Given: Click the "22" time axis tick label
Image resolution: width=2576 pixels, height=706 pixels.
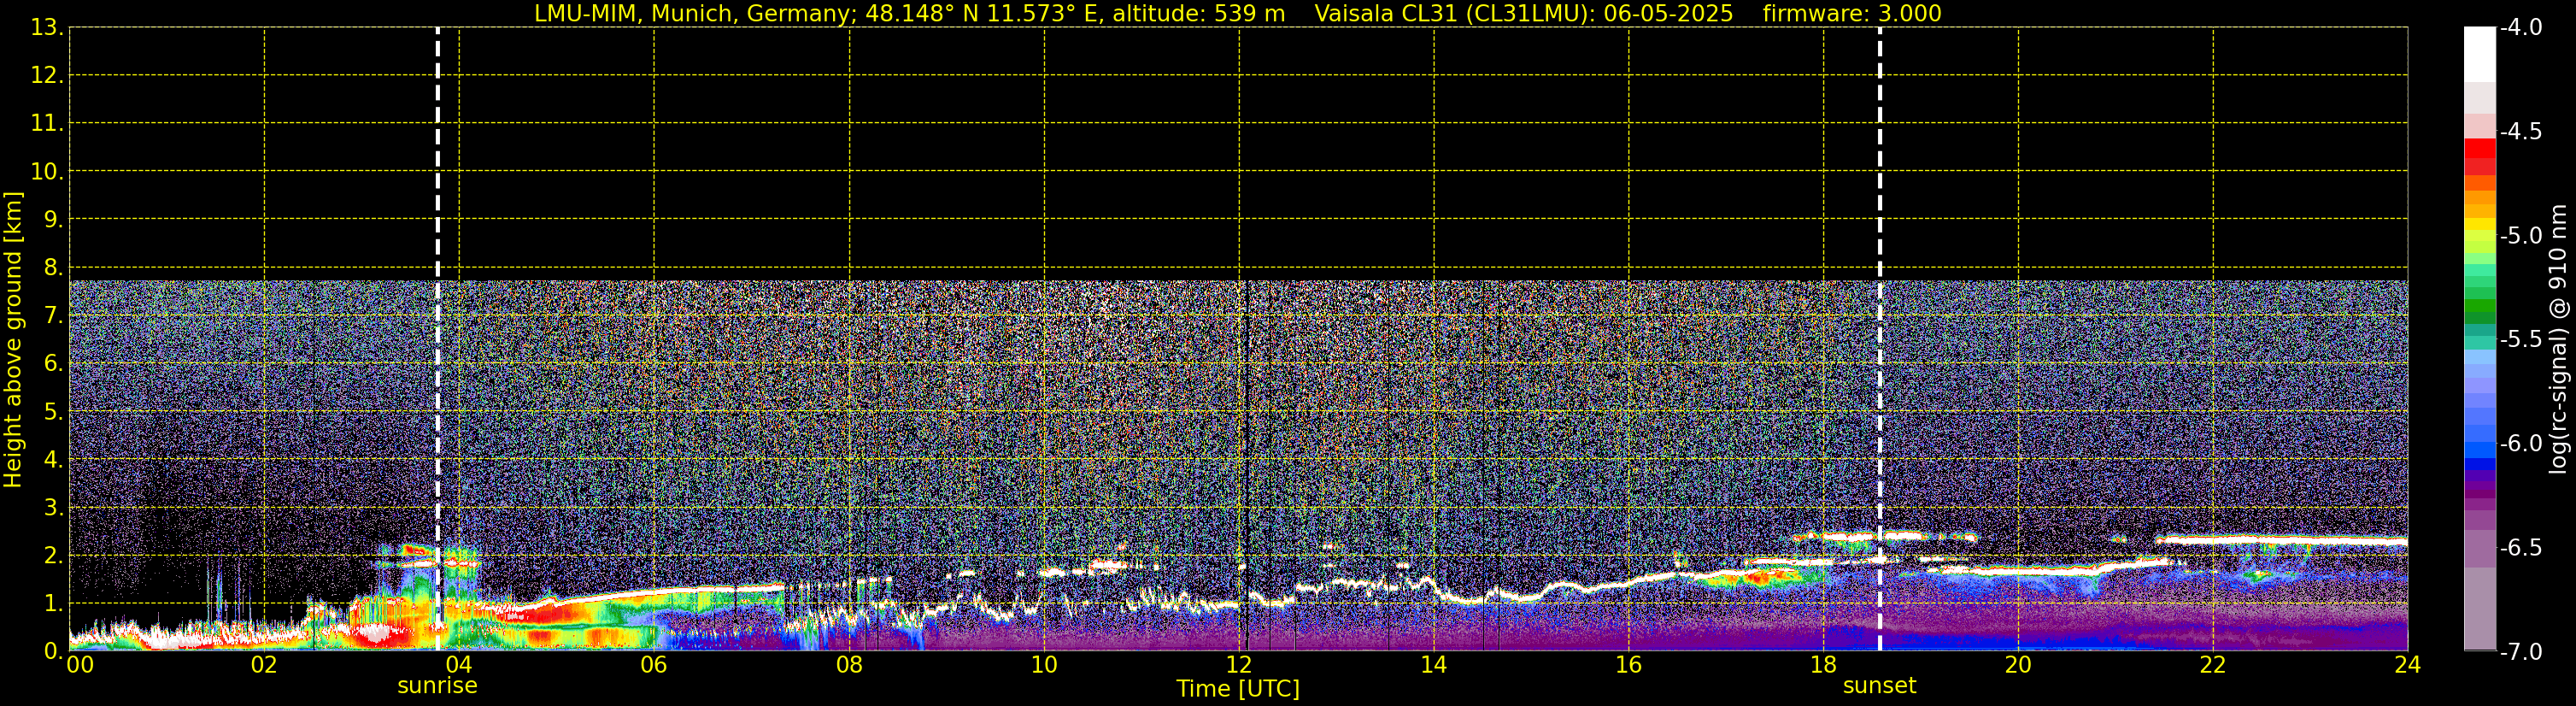Looking at the screenshot, I should coord(2213,665).
